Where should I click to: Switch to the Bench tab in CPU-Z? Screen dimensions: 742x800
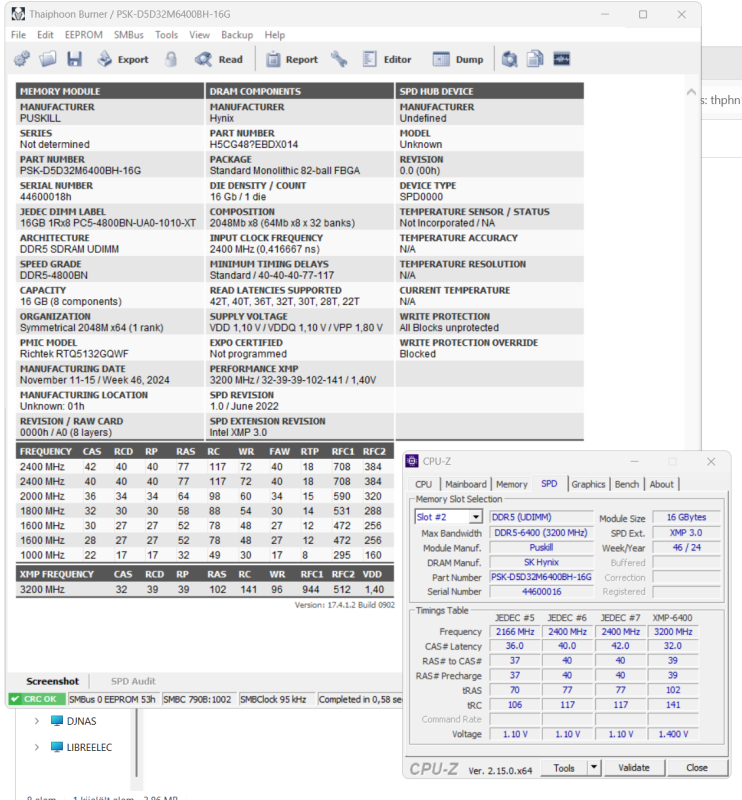(627, 484)
